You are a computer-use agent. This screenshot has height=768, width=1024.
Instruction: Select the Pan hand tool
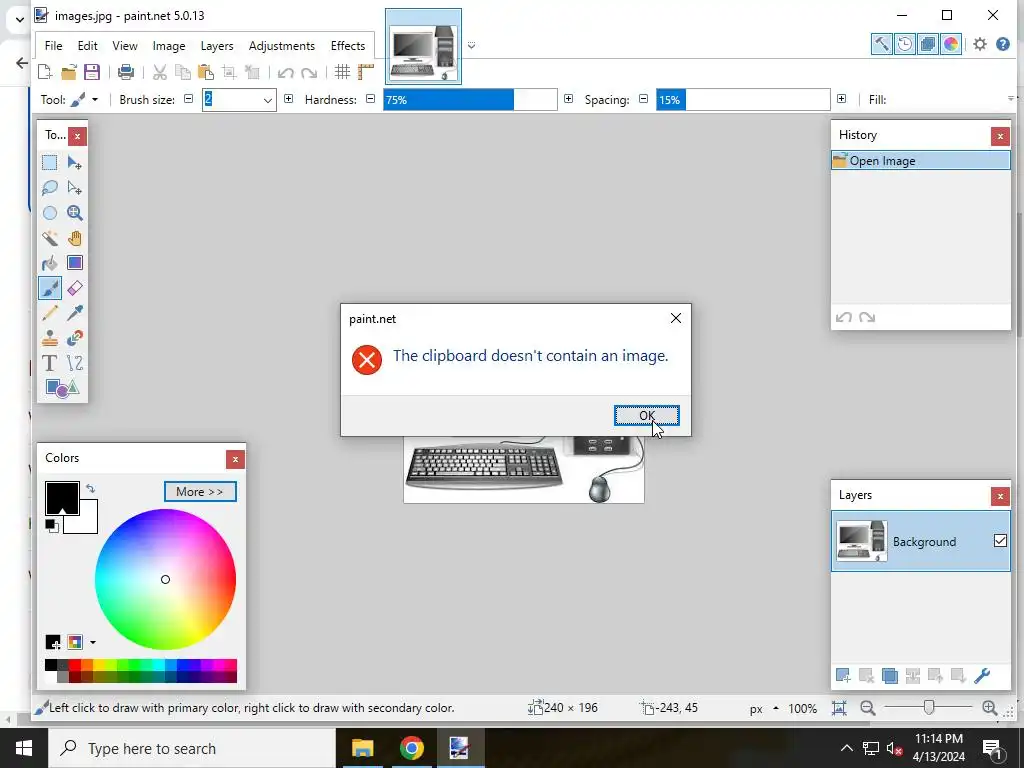[74, 238]
